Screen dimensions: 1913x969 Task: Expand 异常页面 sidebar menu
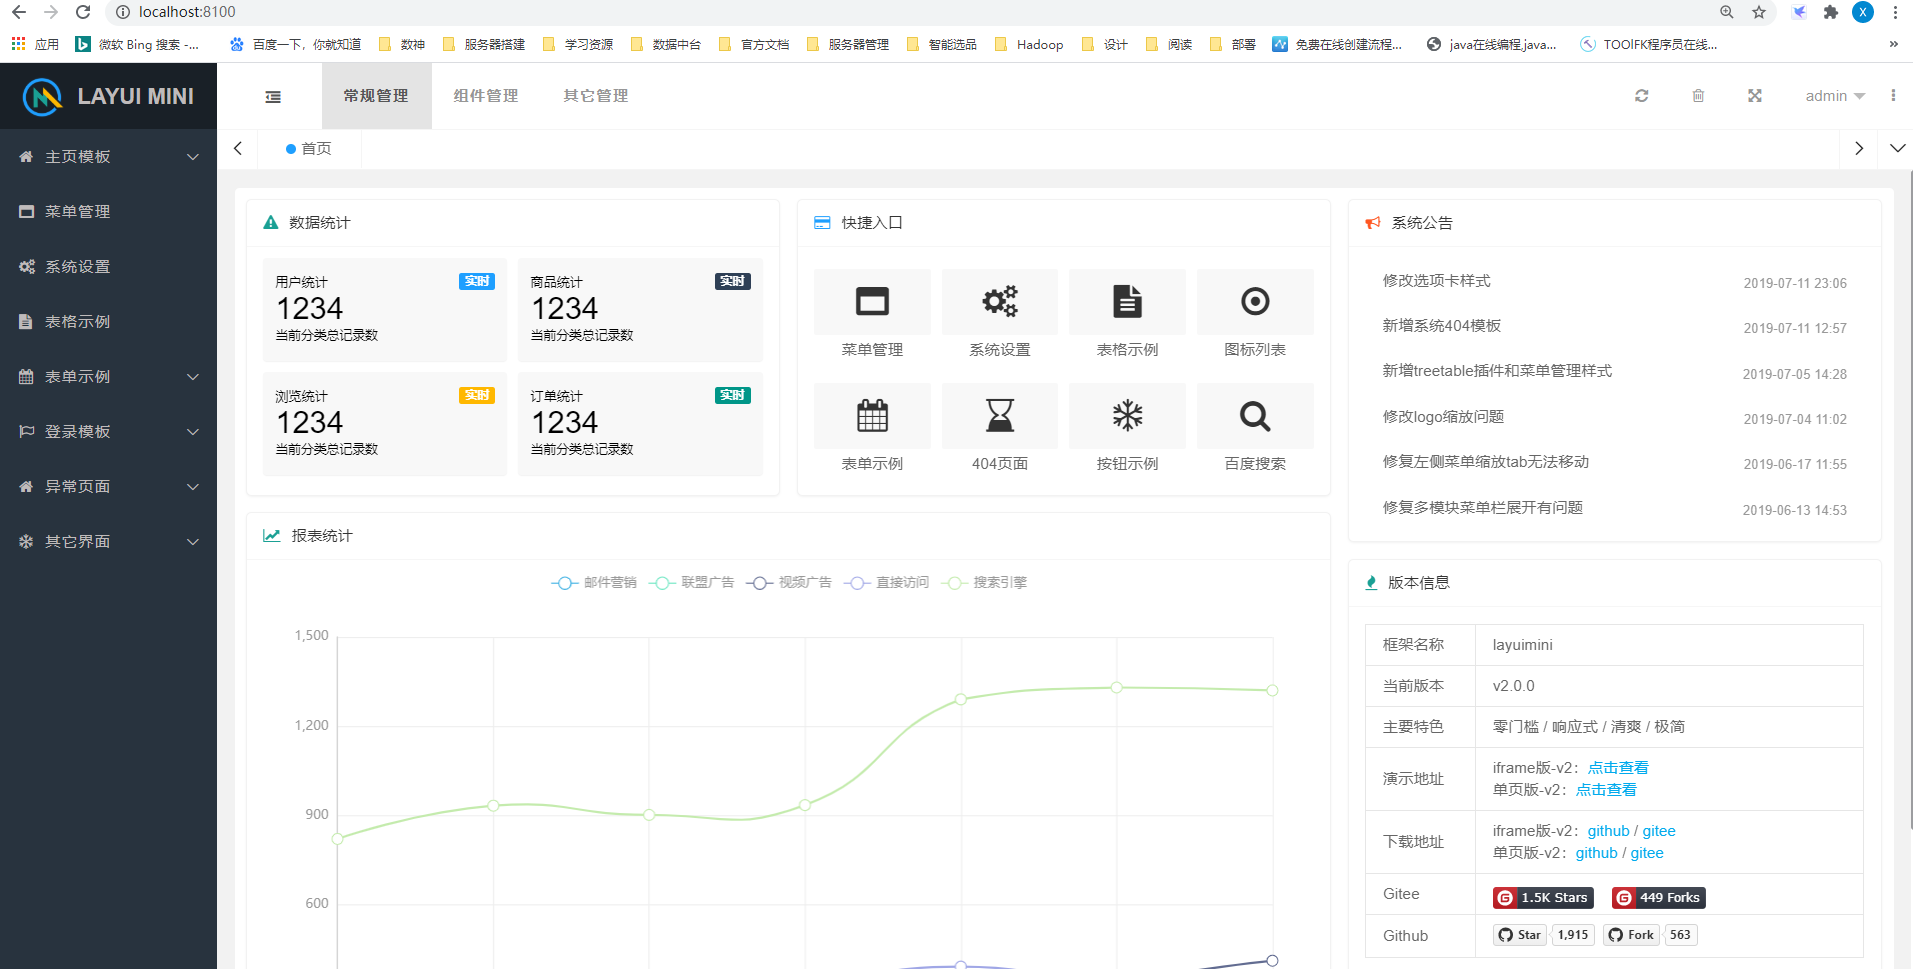[x=108, y=487]
